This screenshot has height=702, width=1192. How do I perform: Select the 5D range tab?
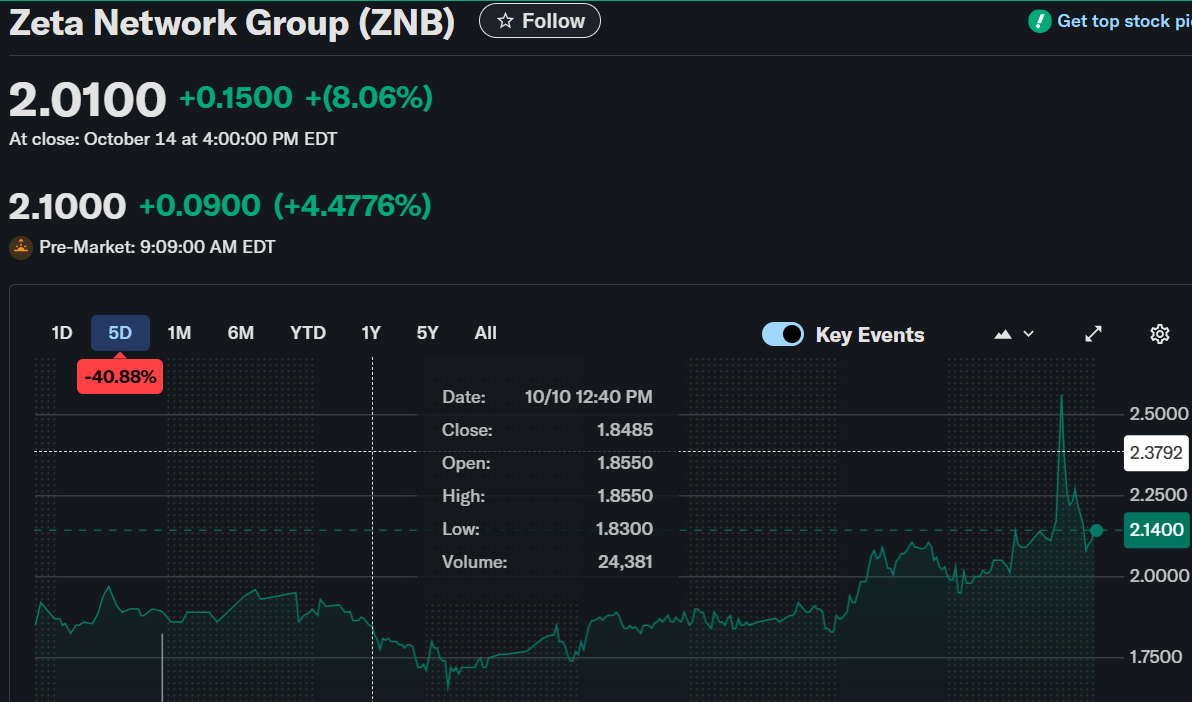pyautogui.click(x=120, y=333)
